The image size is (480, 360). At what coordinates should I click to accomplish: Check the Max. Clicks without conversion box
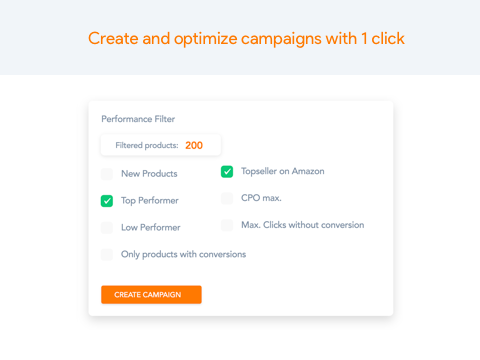(227, 225)
